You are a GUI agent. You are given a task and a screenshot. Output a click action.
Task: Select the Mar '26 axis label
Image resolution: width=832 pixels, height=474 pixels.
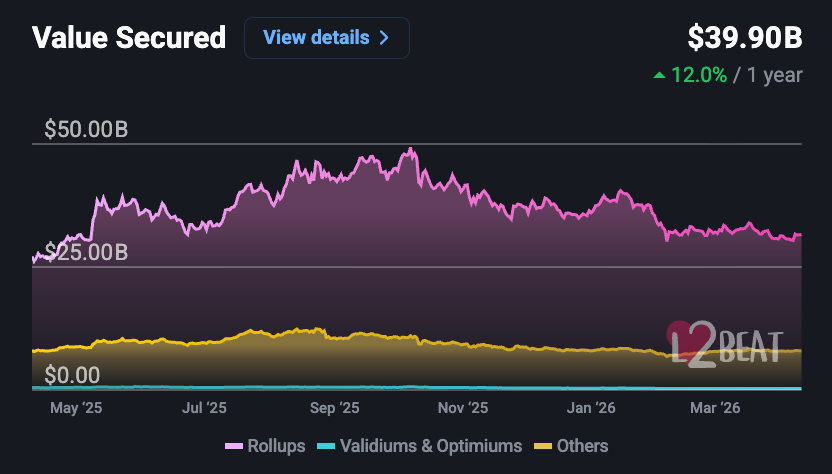point(716,408)
